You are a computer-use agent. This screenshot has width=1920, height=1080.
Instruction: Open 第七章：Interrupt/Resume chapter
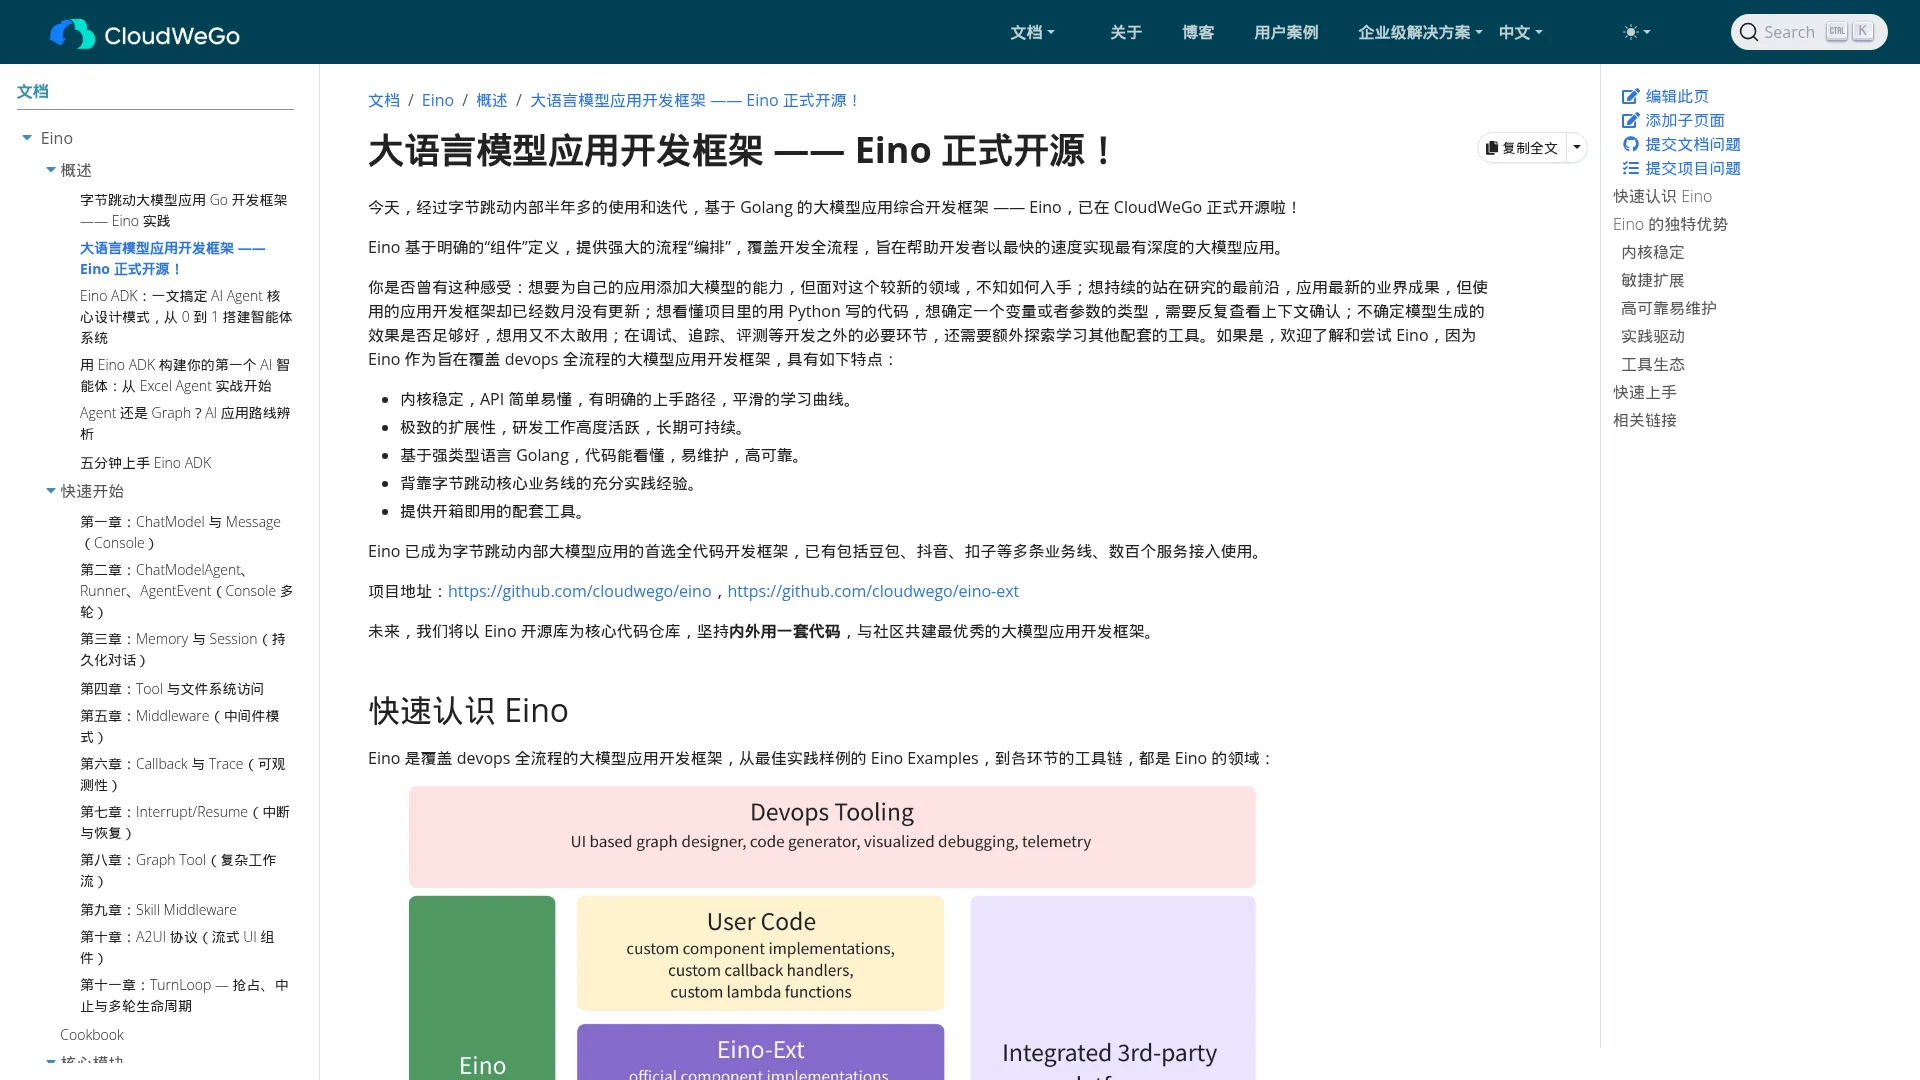[x=185, y=822]
